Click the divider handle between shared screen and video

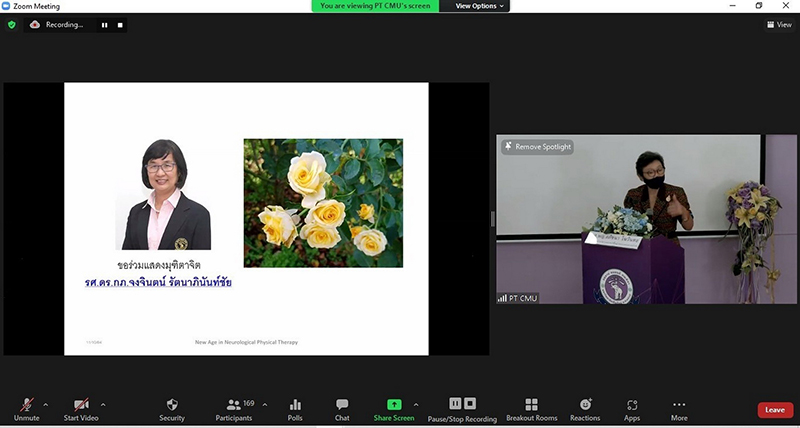pos(492,219)
